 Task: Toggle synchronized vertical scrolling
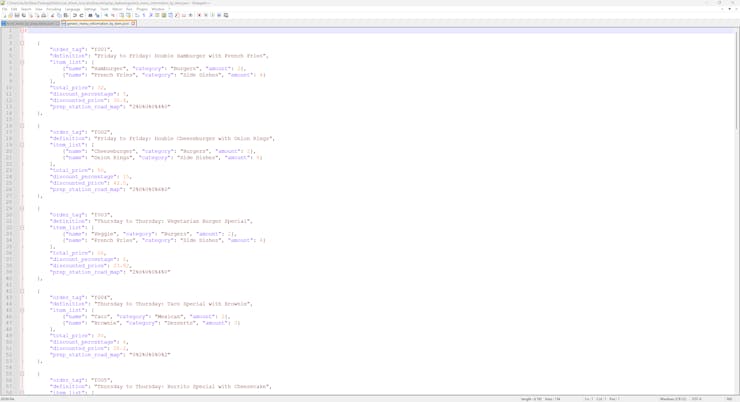pyautogui.click(x=121, y=15)
